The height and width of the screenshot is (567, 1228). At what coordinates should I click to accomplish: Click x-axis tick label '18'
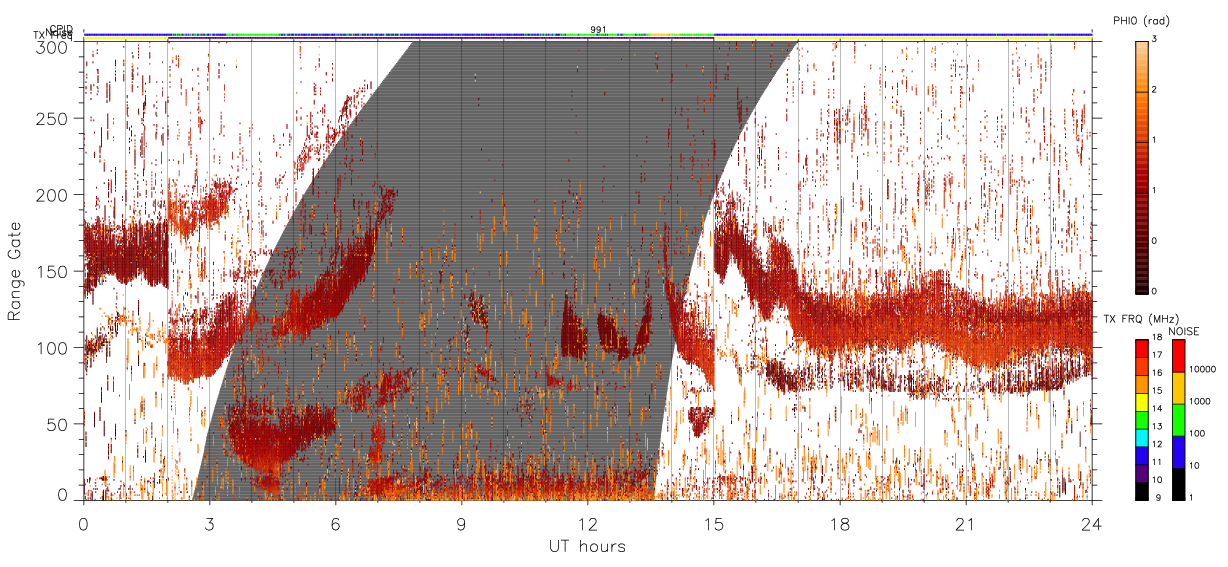point(840,524)
